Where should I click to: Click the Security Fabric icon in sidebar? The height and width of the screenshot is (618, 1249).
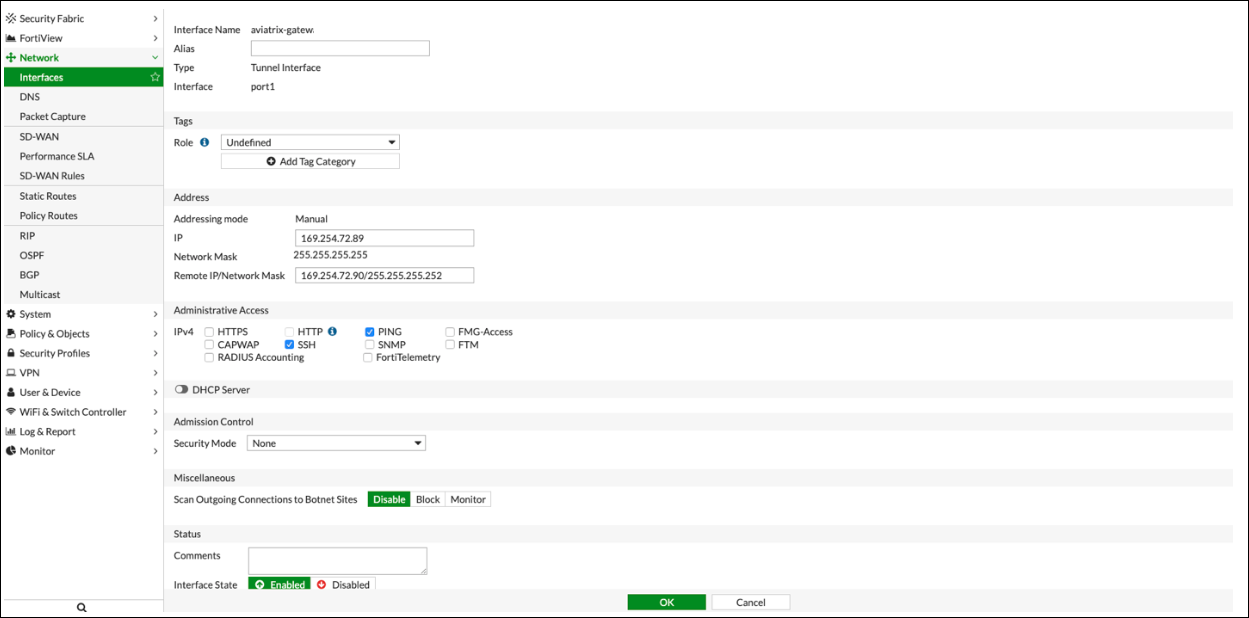(11, 18)
